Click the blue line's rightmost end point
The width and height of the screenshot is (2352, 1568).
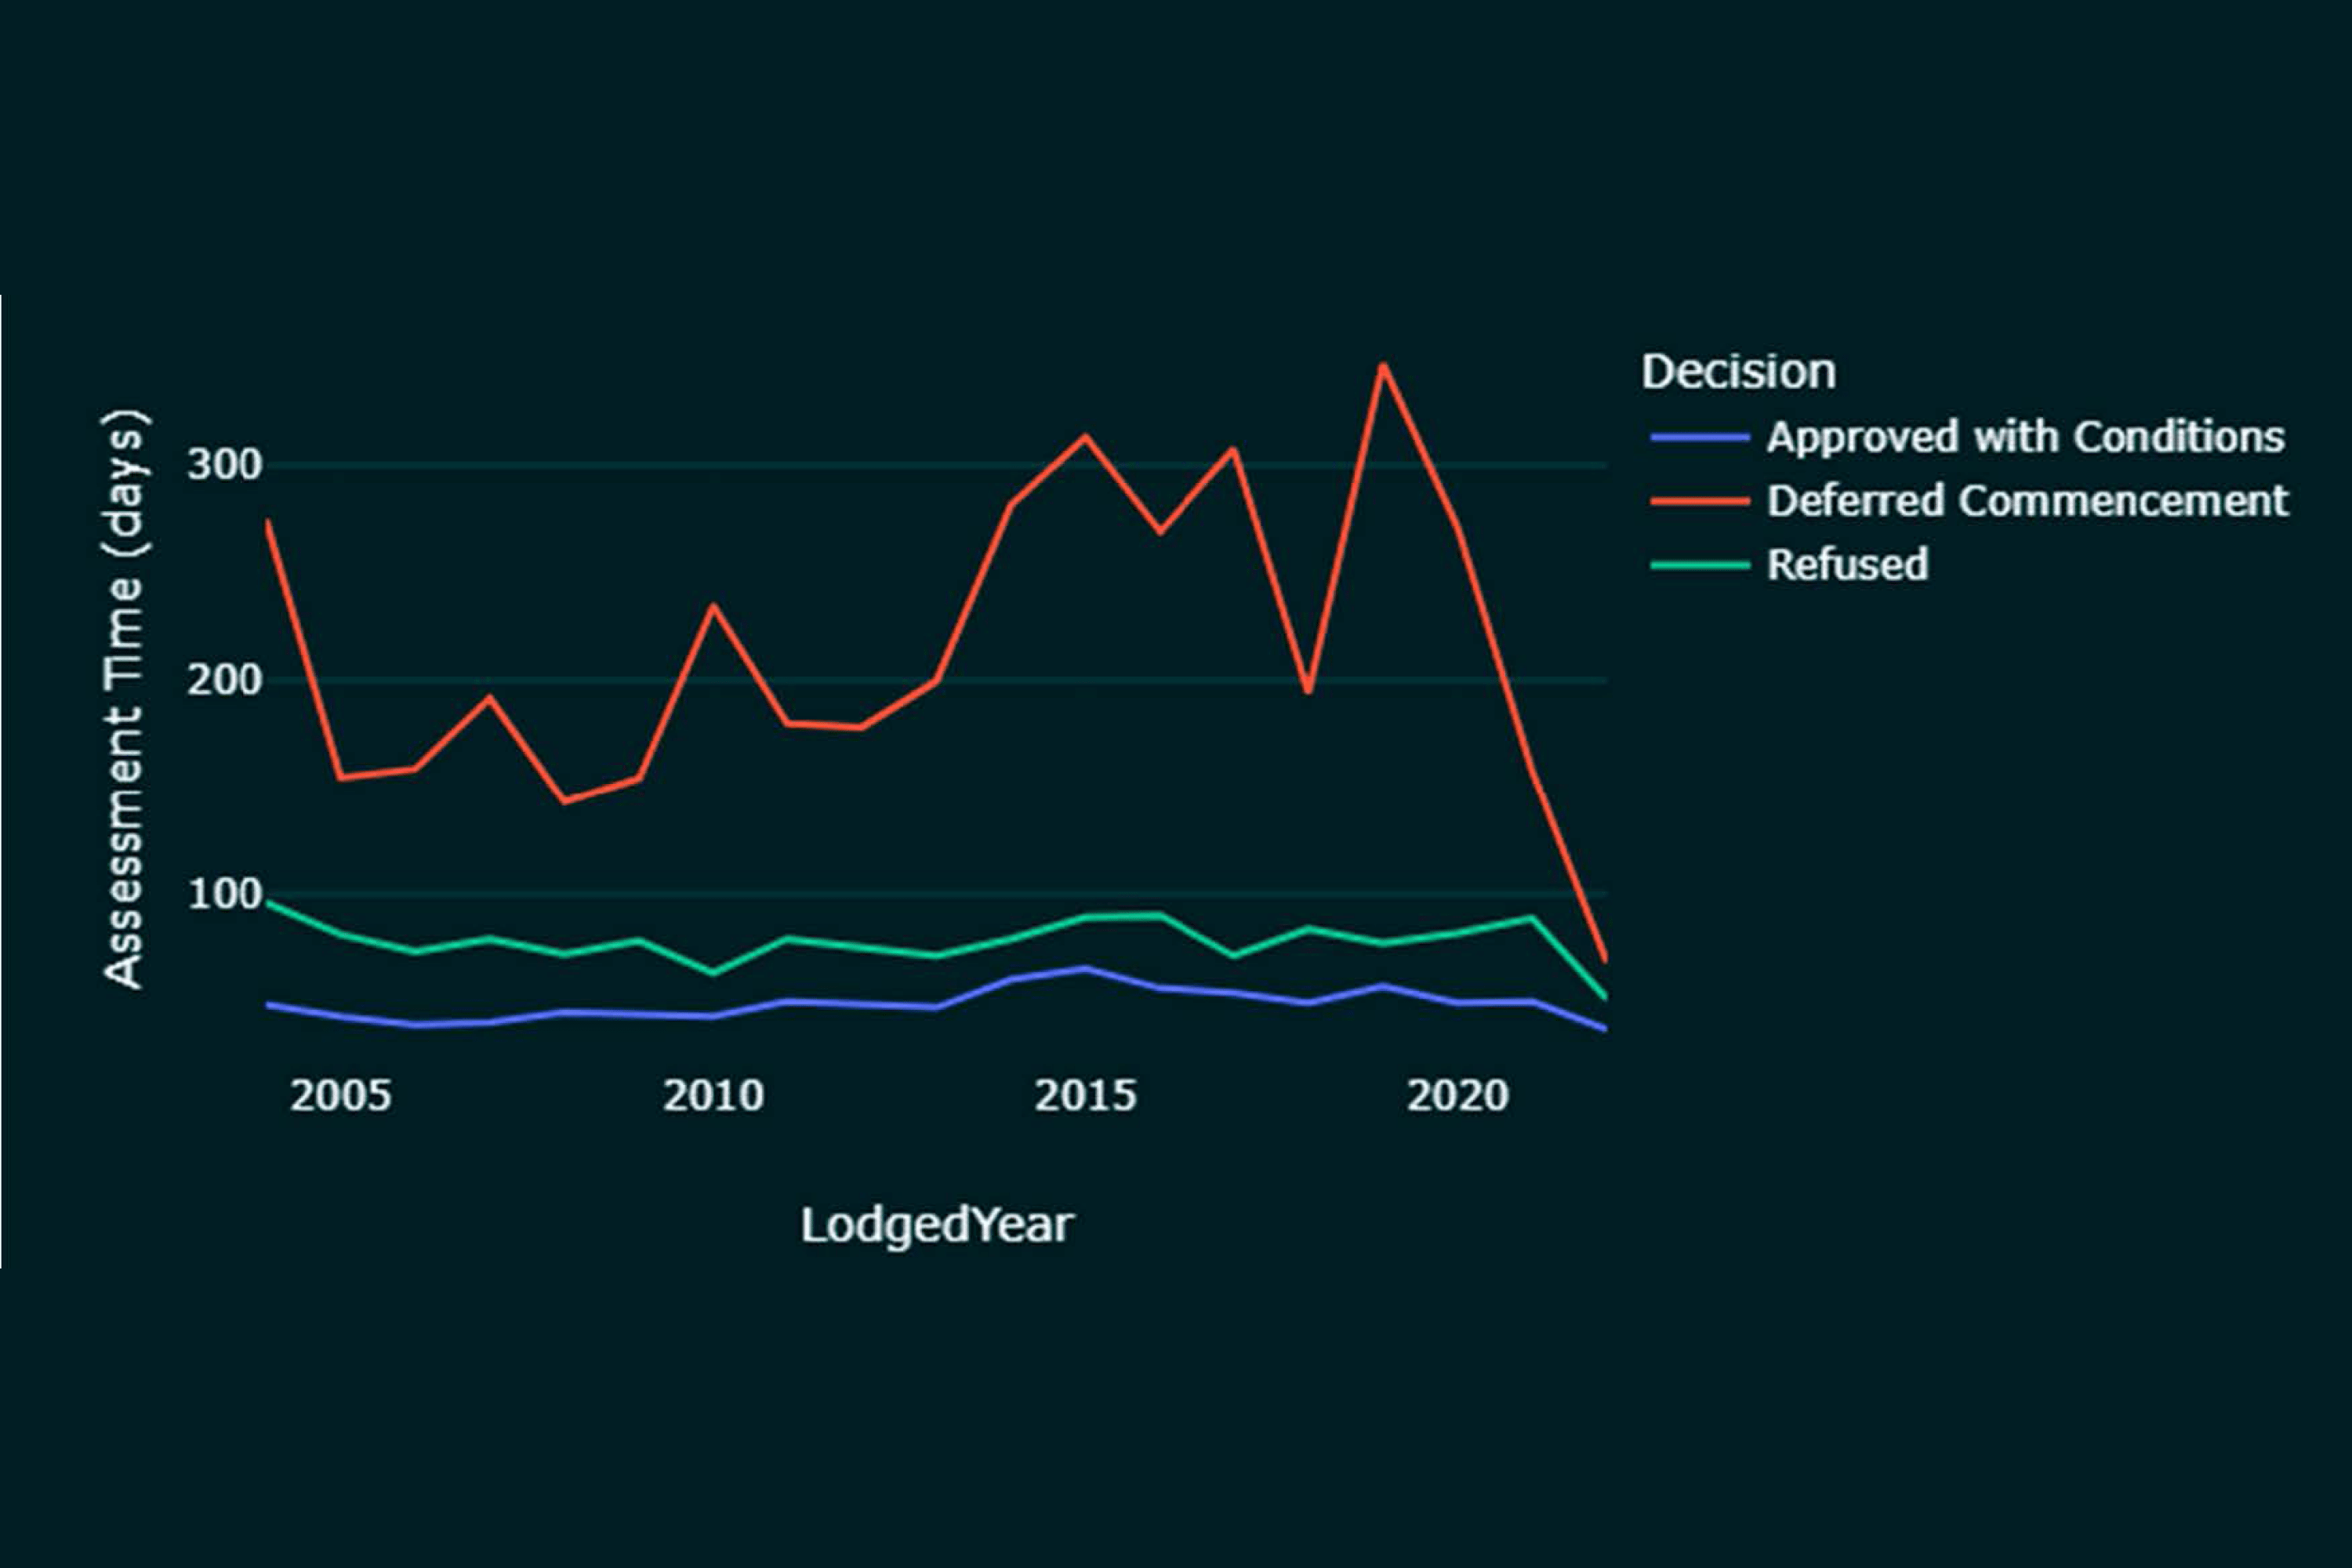click(1604, 1029)
